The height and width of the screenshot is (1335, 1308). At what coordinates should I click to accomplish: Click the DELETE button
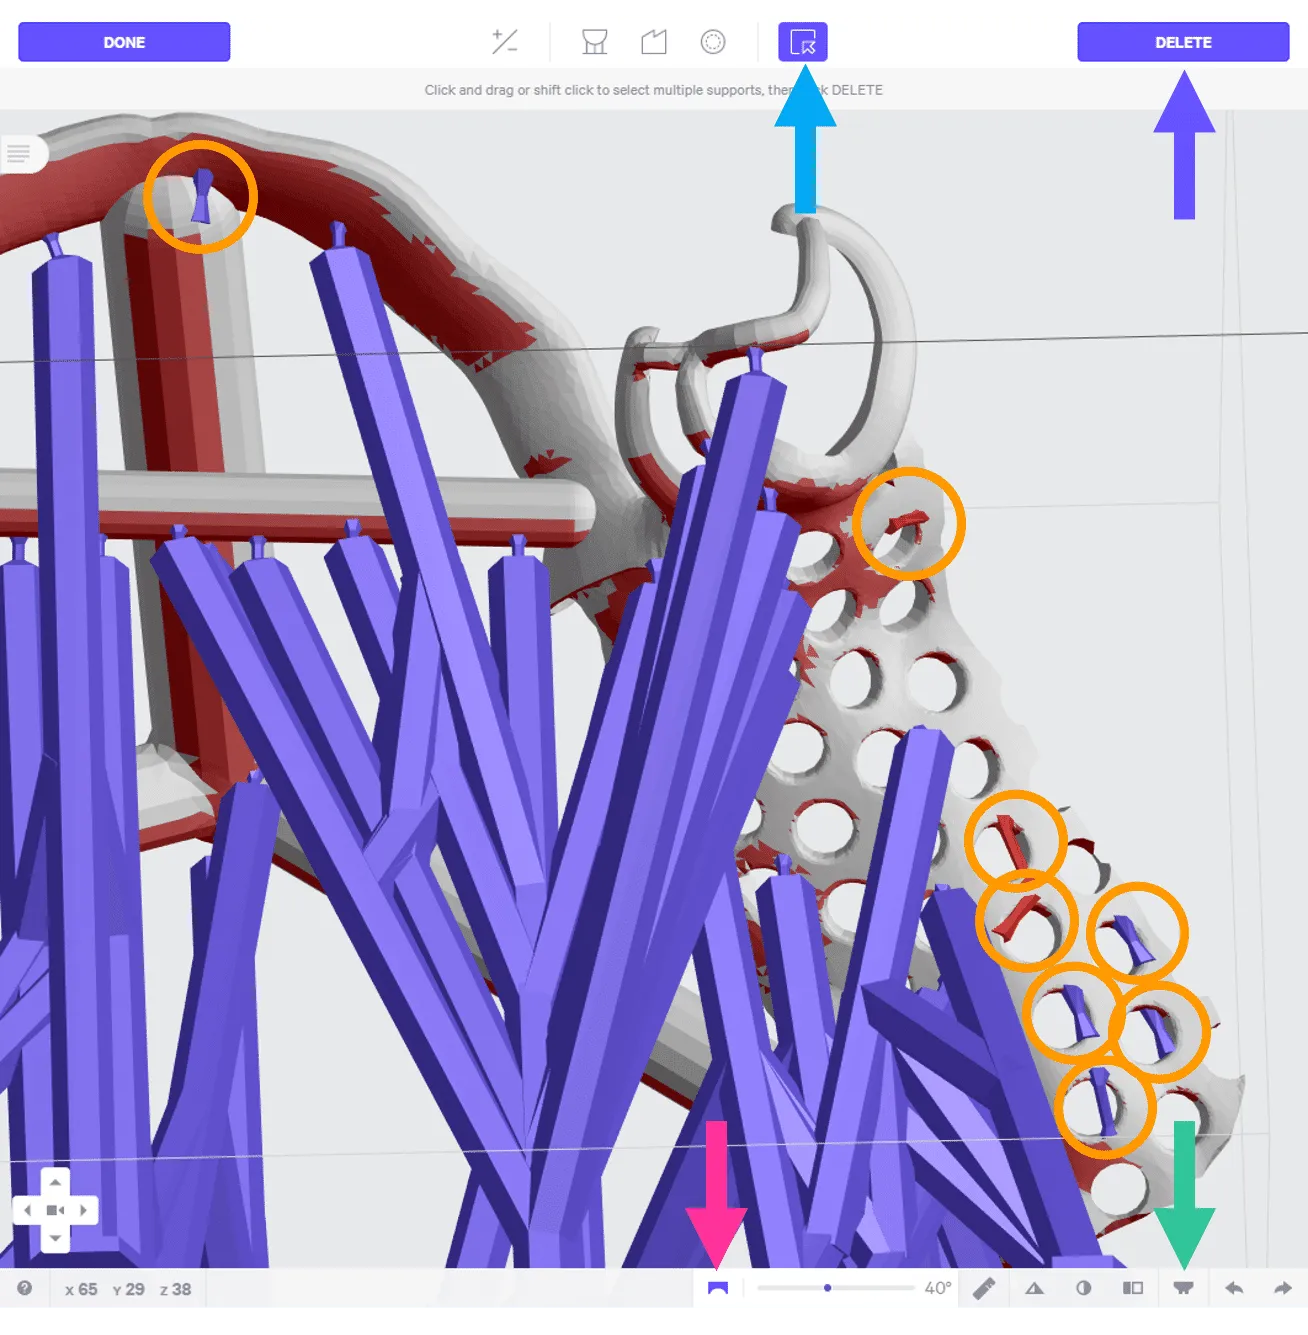click(1183, 42)
